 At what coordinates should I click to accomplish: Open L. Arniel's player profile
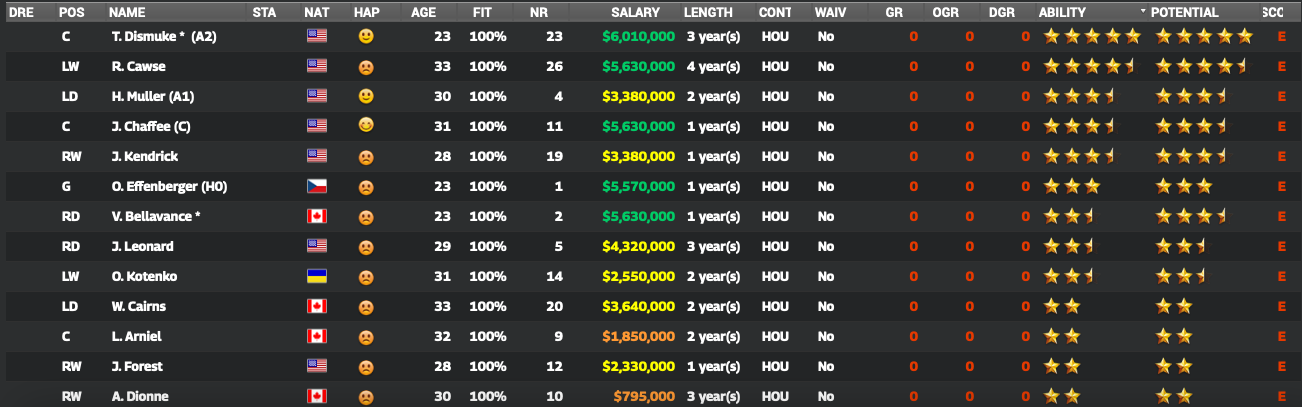[x=136, y=336]
